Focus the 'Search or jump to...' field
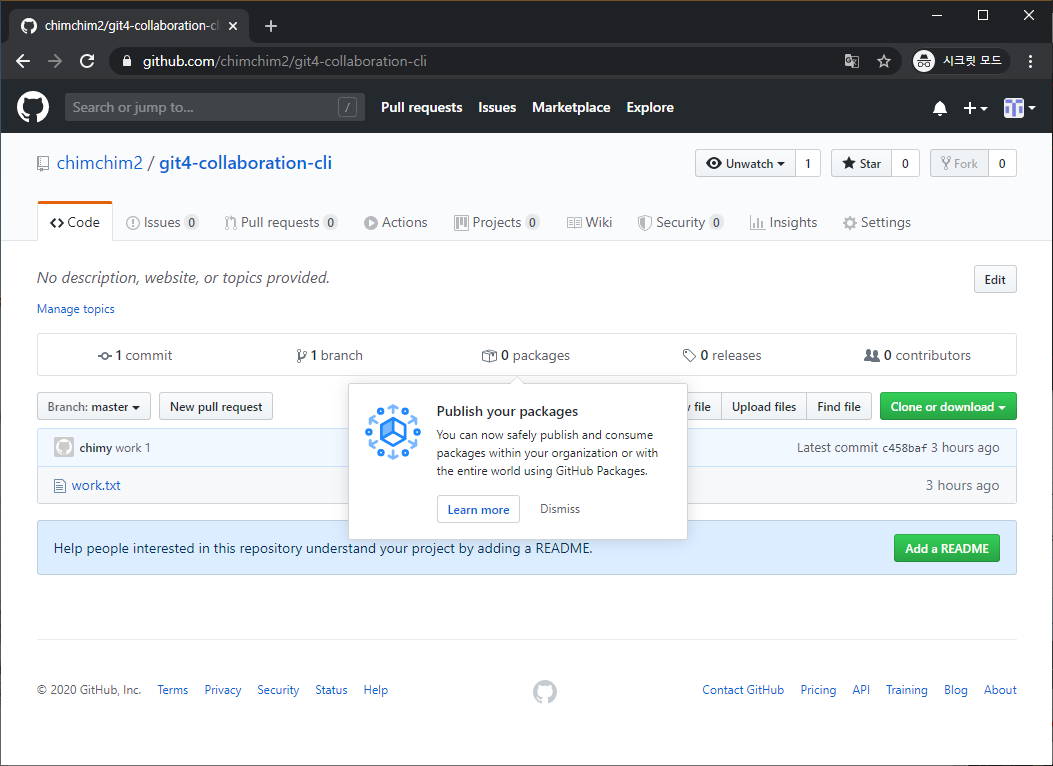Viewport: 1053px width, 766px height. [x=215, y=107]
